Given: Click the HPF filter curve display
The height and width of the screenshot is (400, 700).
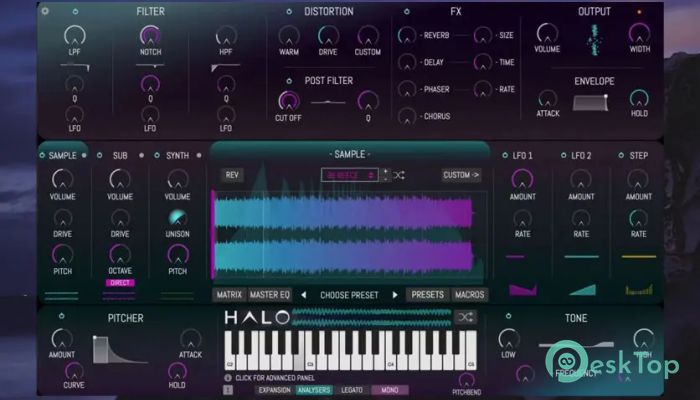Looking at the screenshot, I should (226, 67).
